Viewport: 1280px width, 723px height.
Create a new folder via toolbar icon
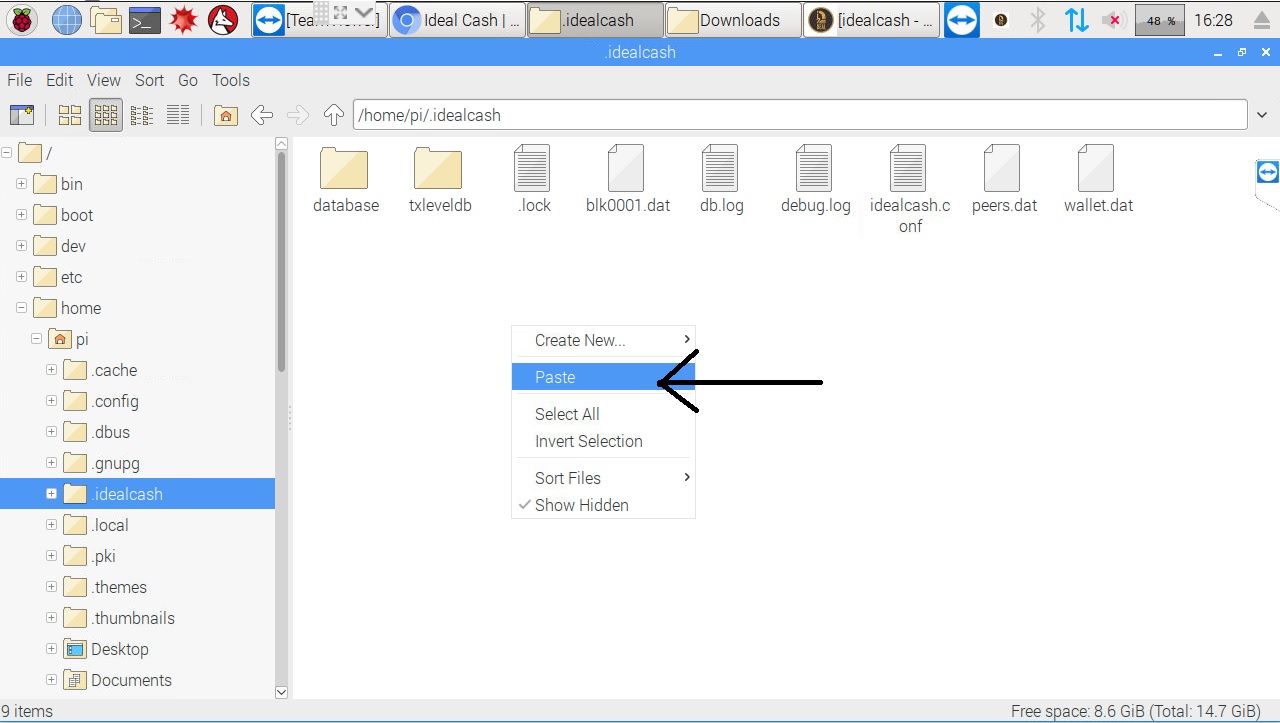click(22, 115)
